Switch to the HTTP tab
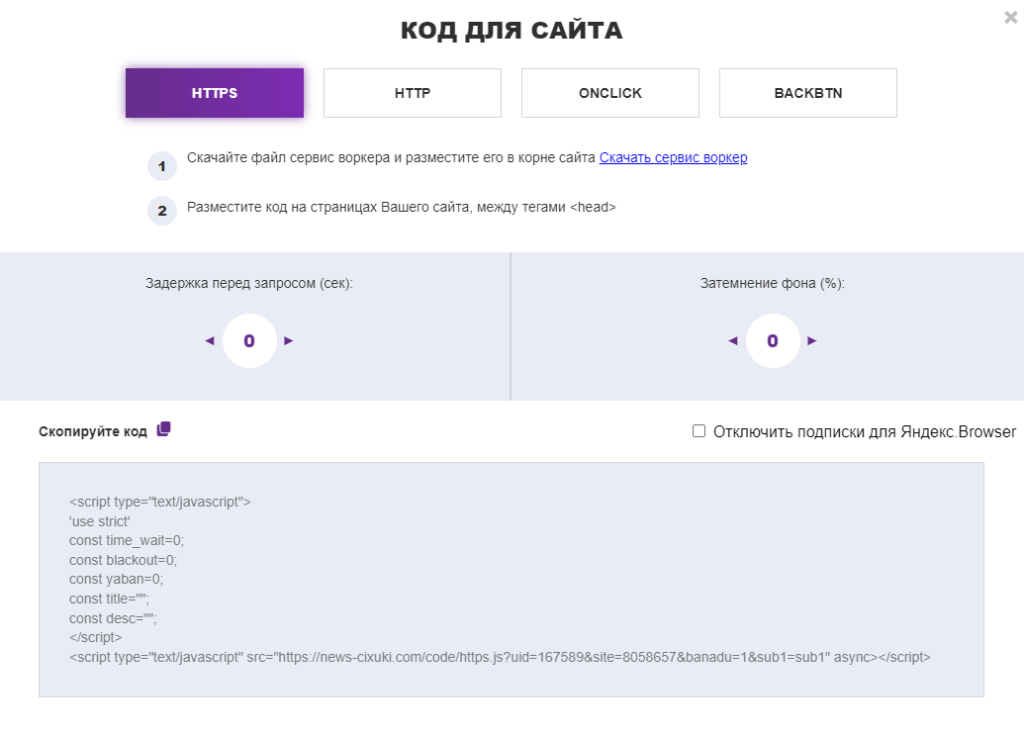The width and height of the screenshot is (1024, 739). coord(413,93)
